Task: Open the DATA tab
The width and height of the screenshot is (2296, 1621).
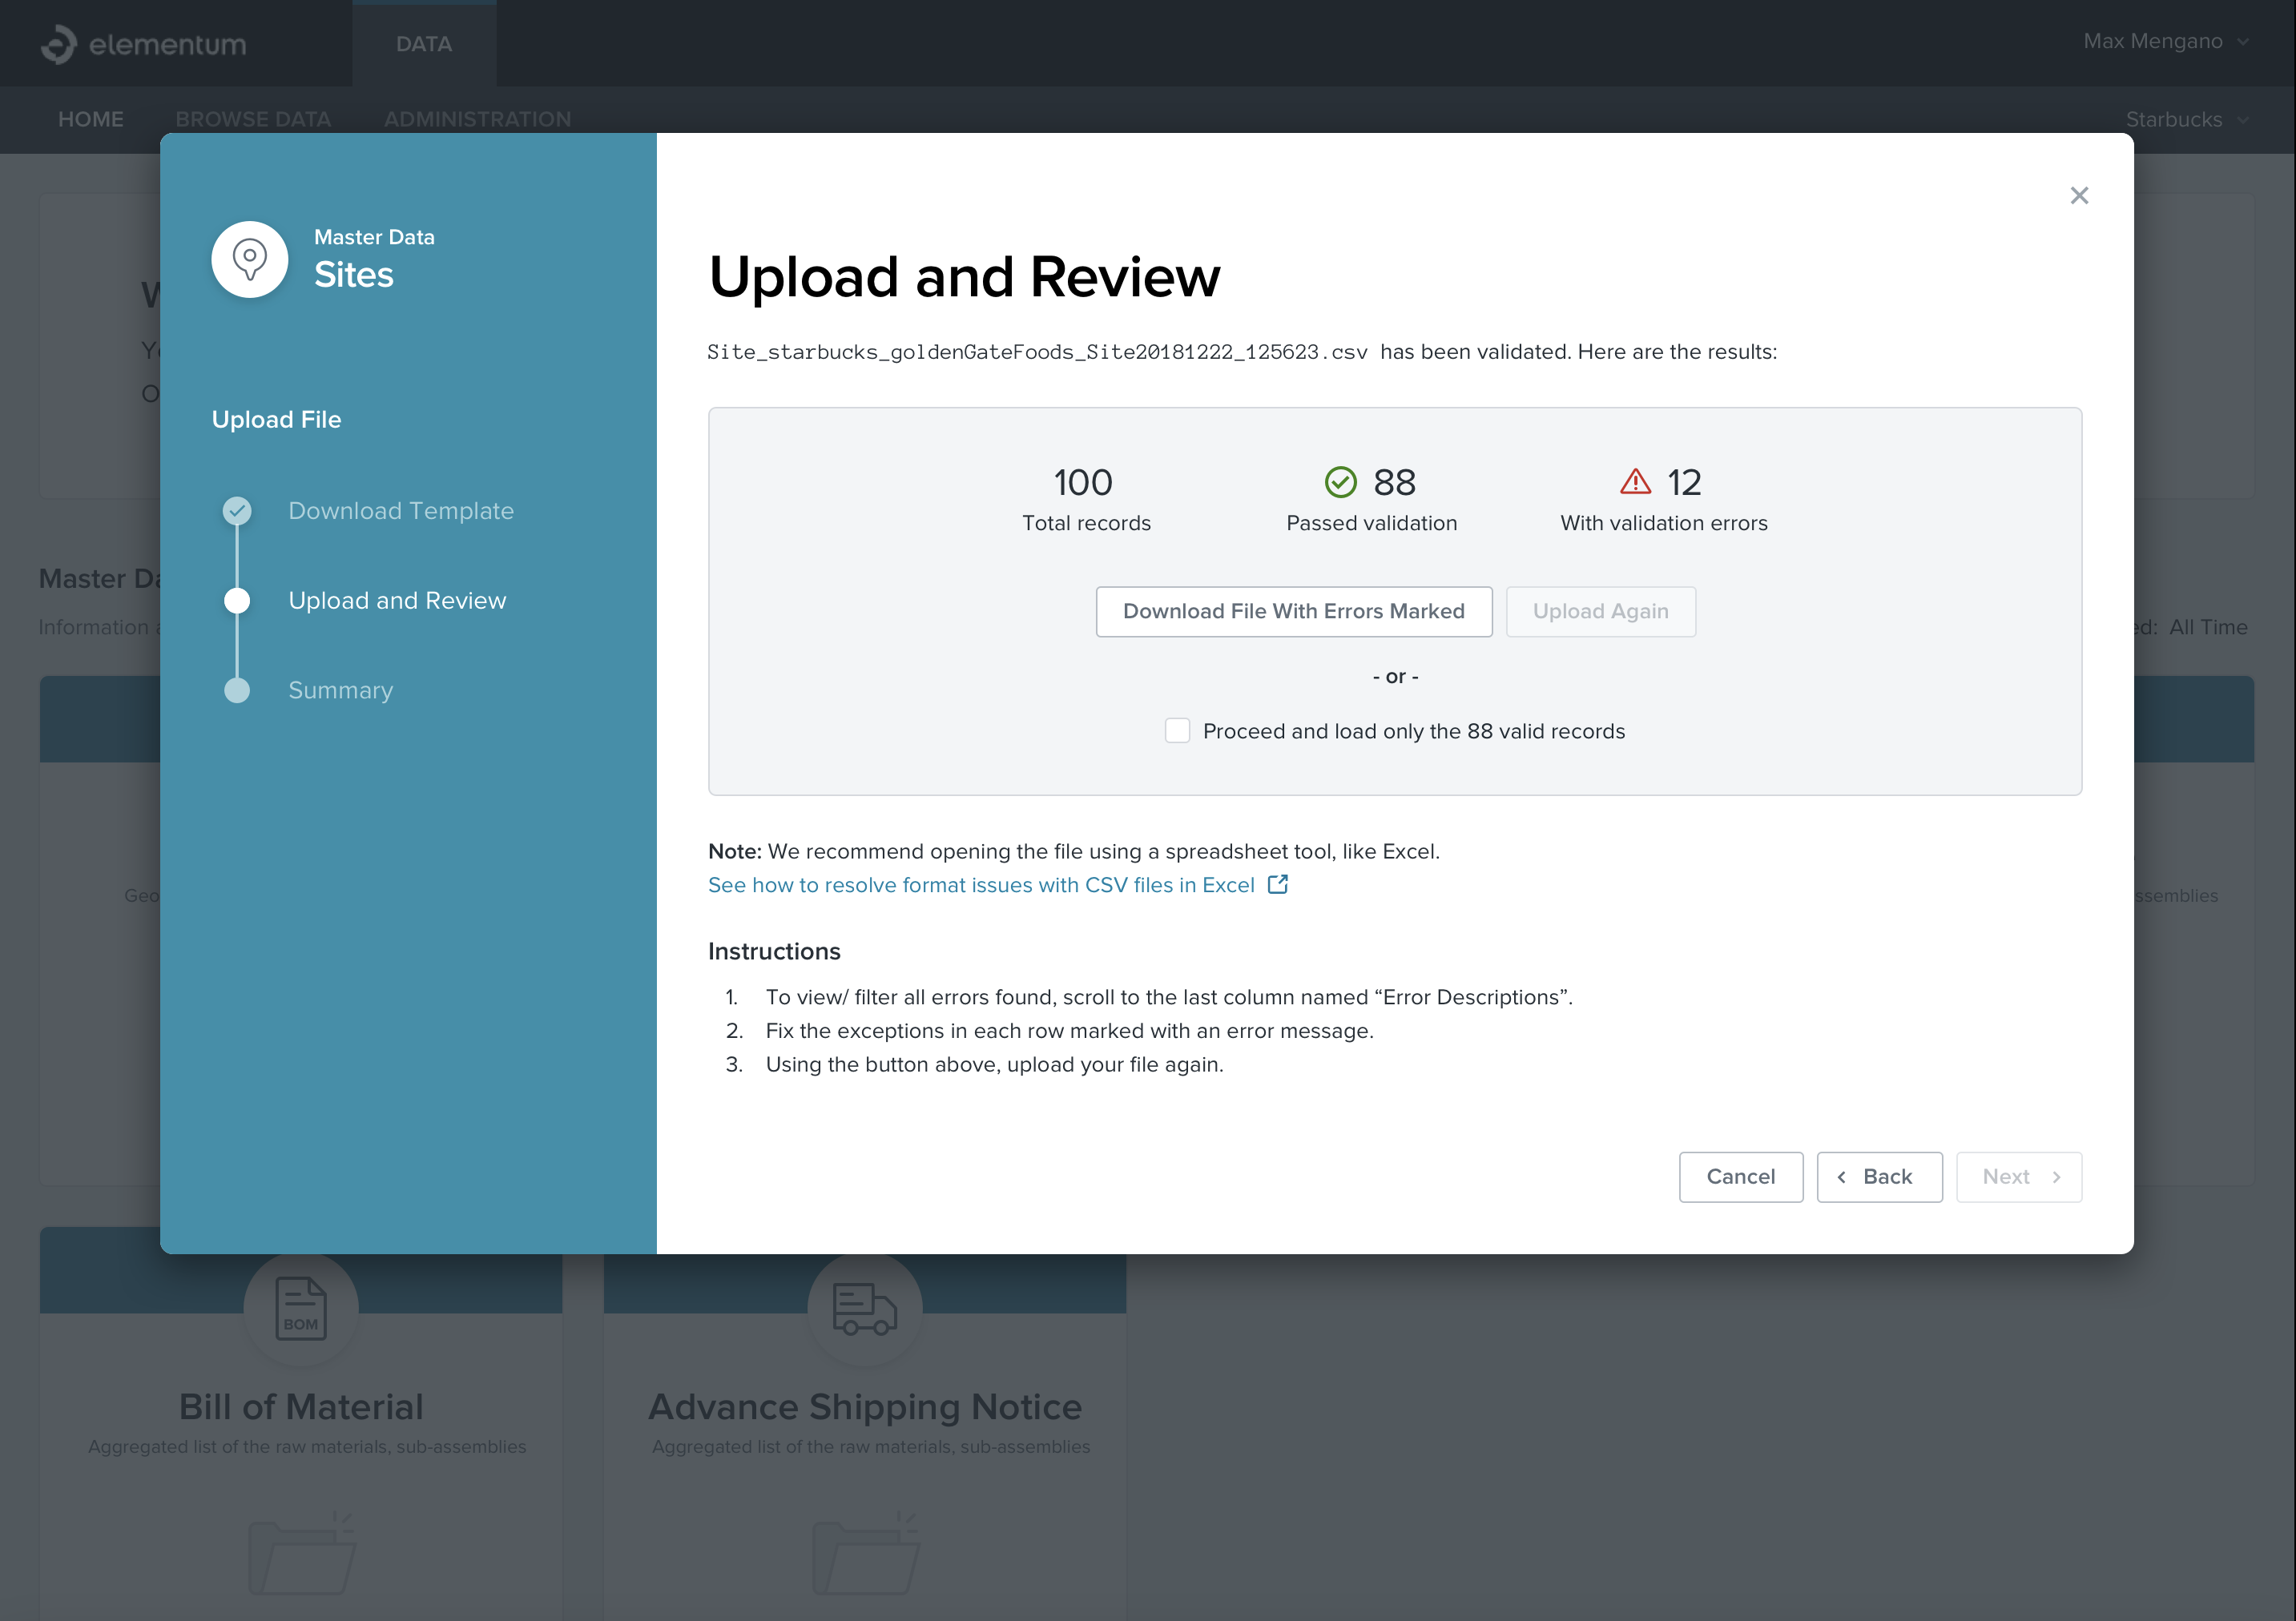Action: point(424,44)
